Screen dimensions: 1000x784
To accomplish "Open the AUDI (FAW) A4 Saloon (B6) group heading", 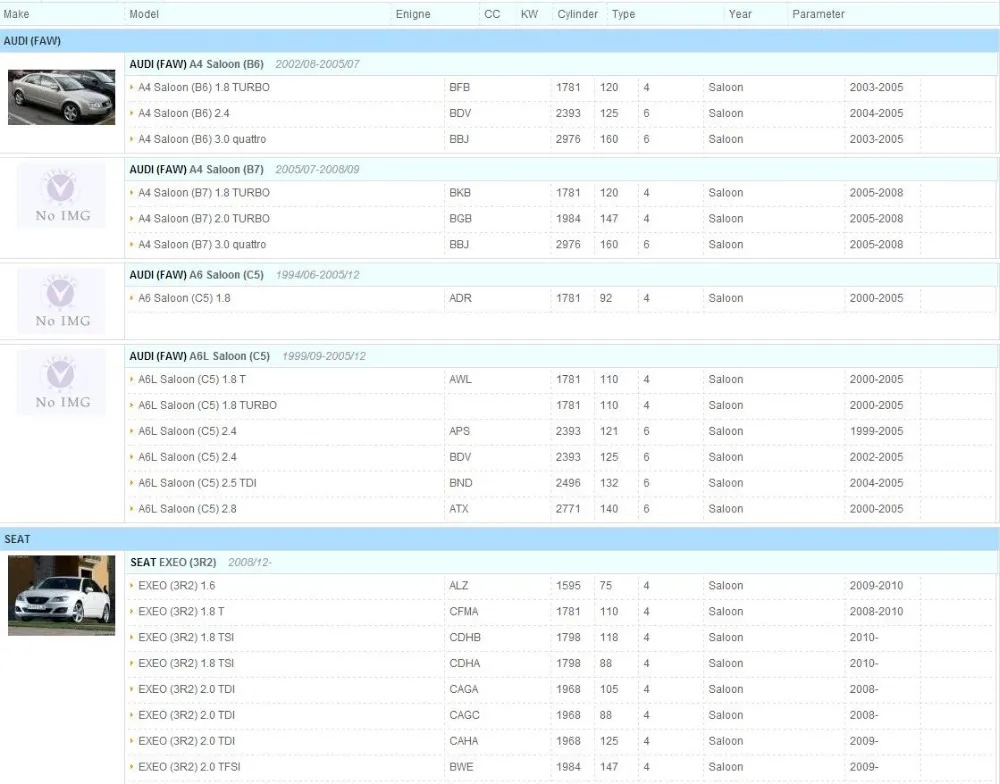I will point(196,64).
